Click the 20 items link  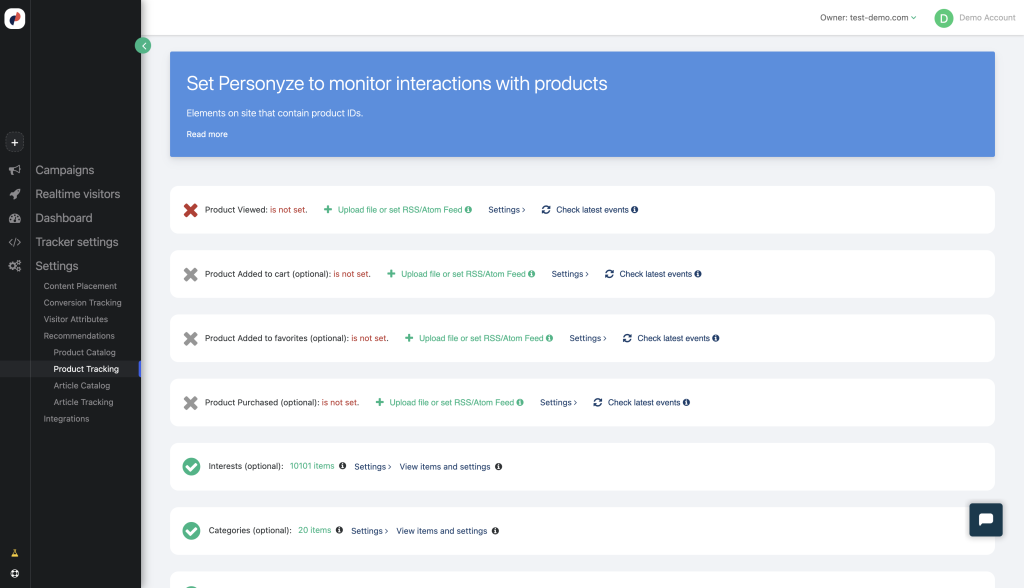[x=315, y=530]
